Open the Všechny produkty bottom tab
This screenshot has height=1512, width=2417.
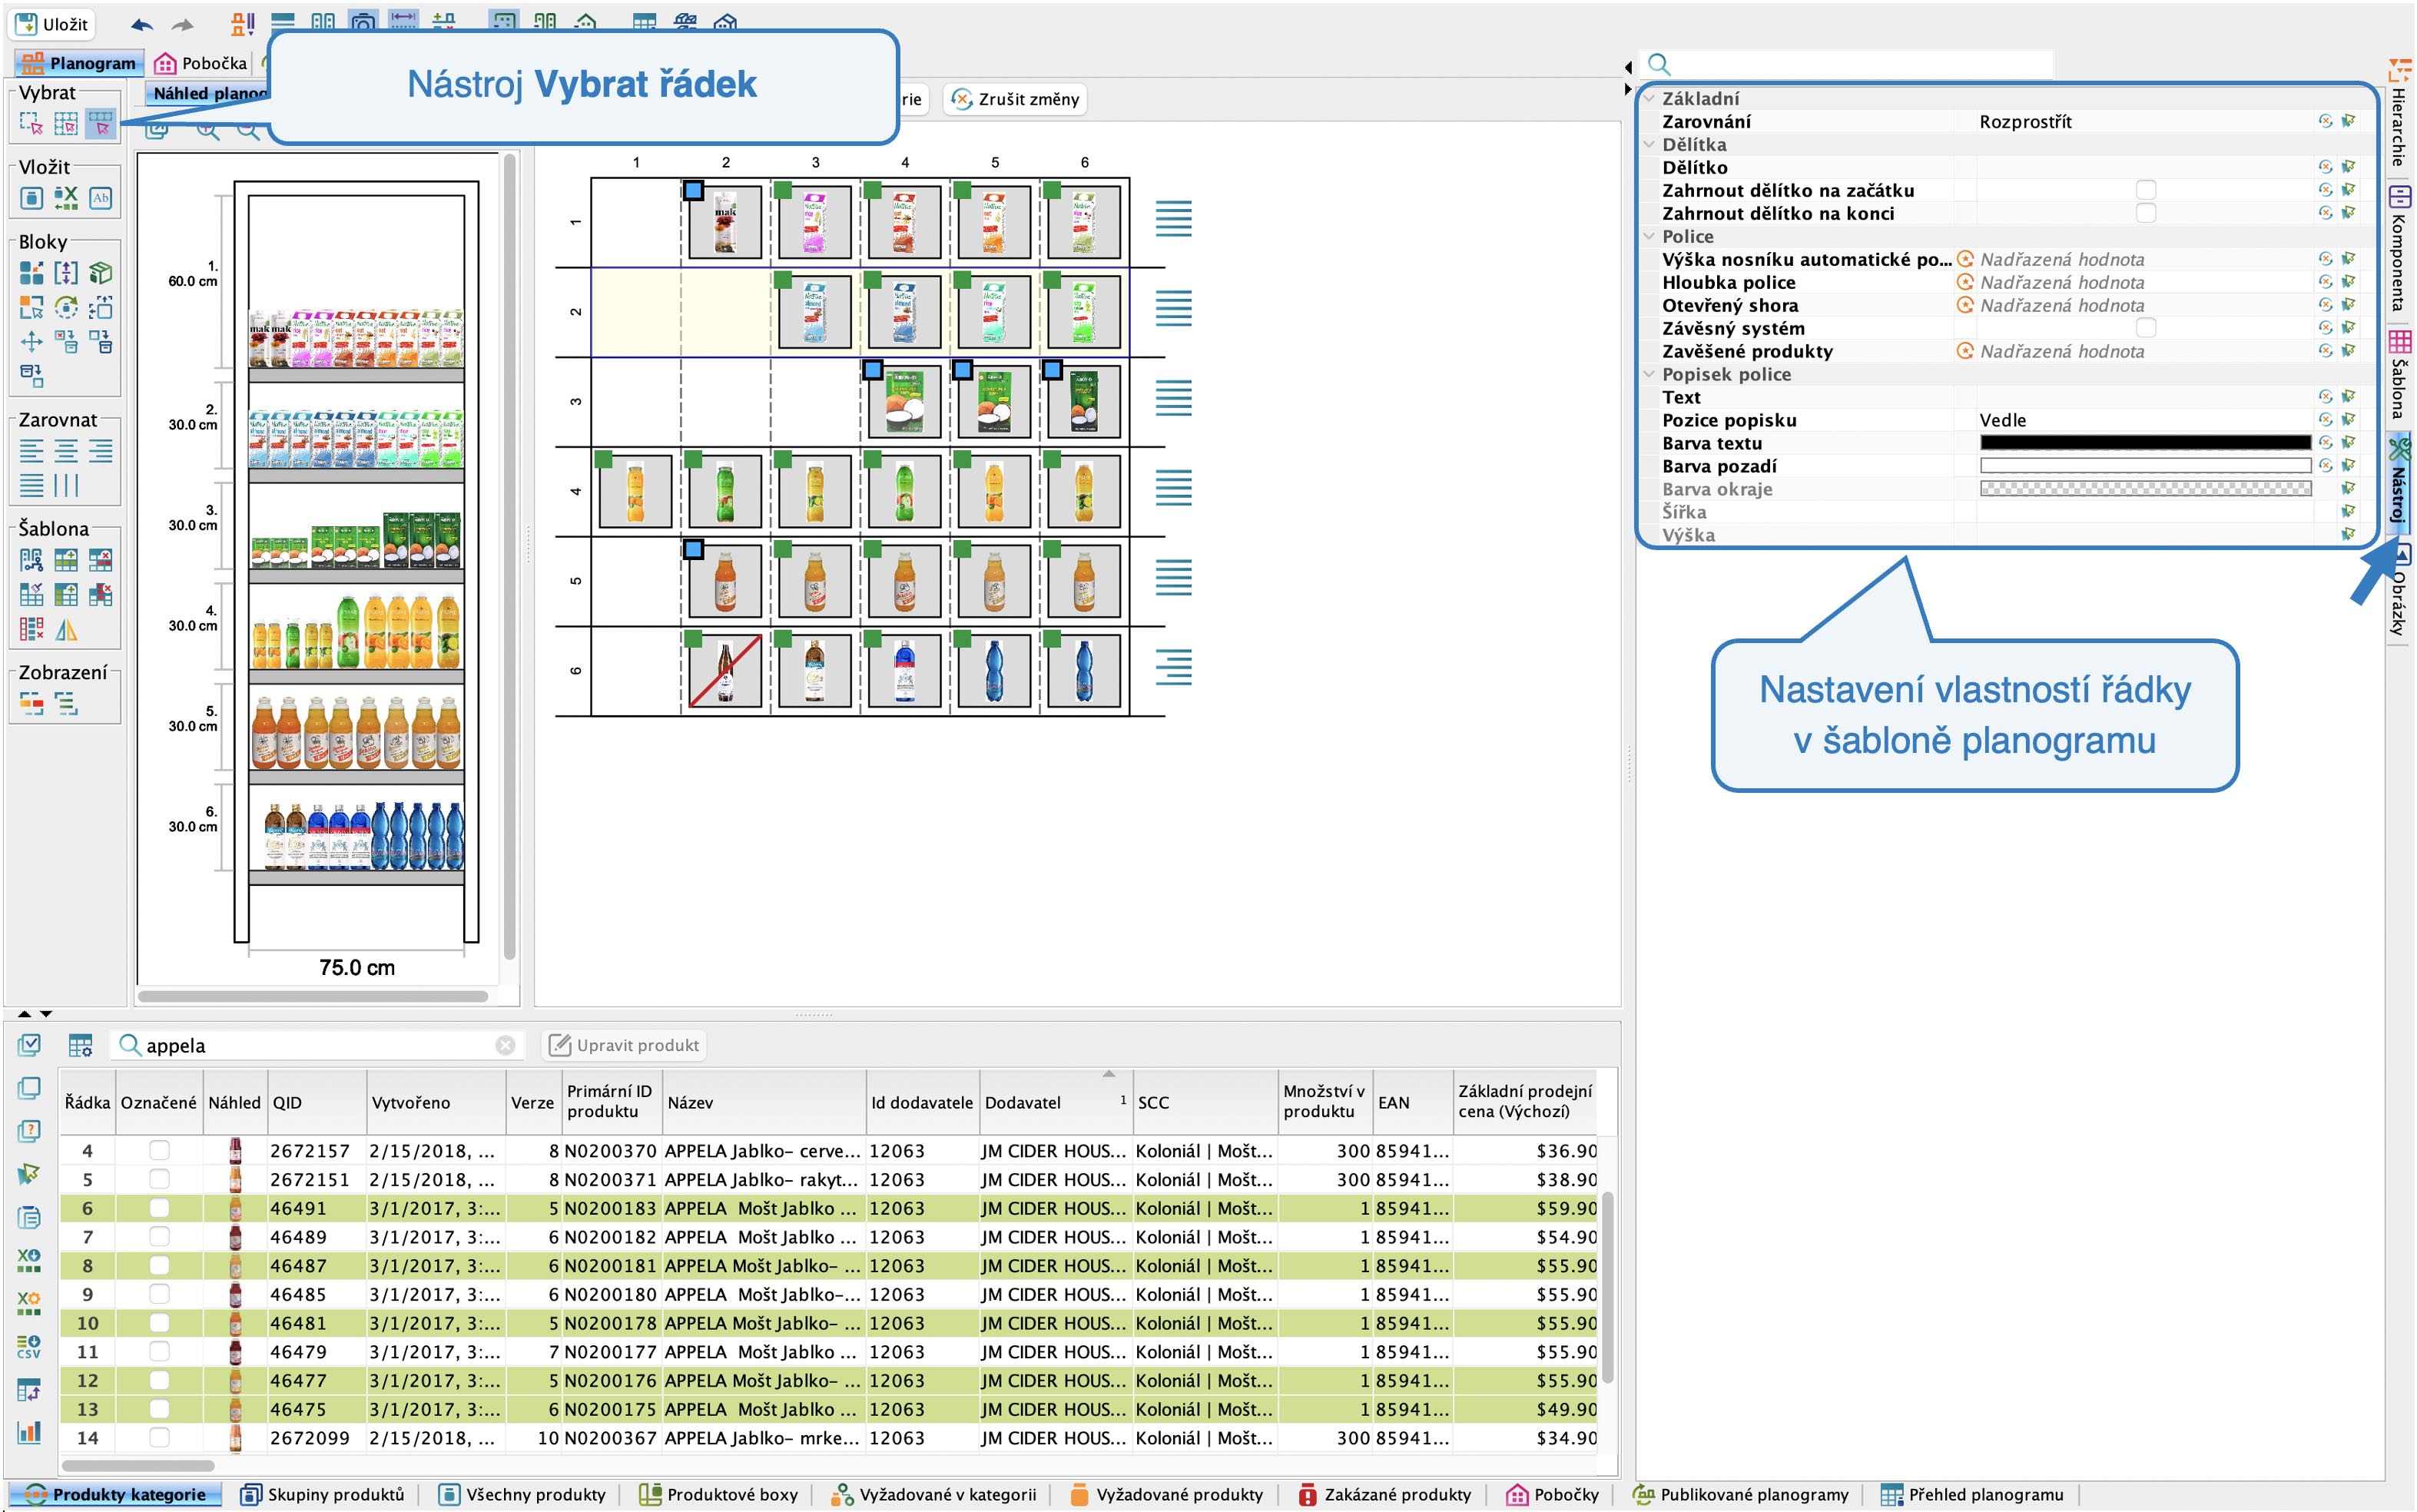(x=523, y=1494)
